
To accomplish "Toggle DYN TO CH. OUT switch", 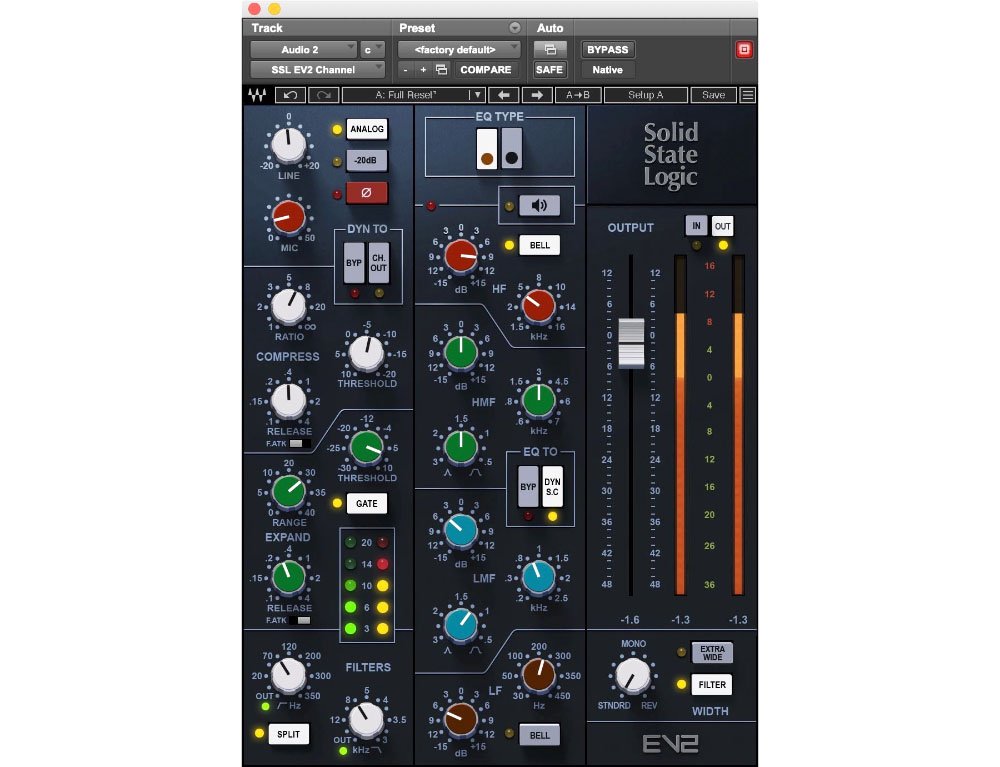I will pos(378,263).
